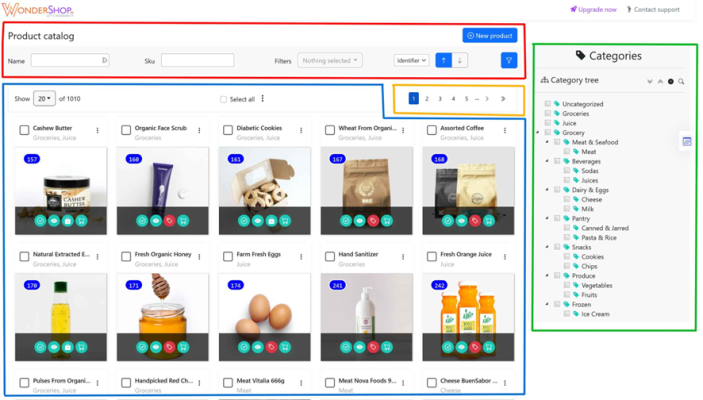Check the Uncategorized category checkbox

coord(547,104)
